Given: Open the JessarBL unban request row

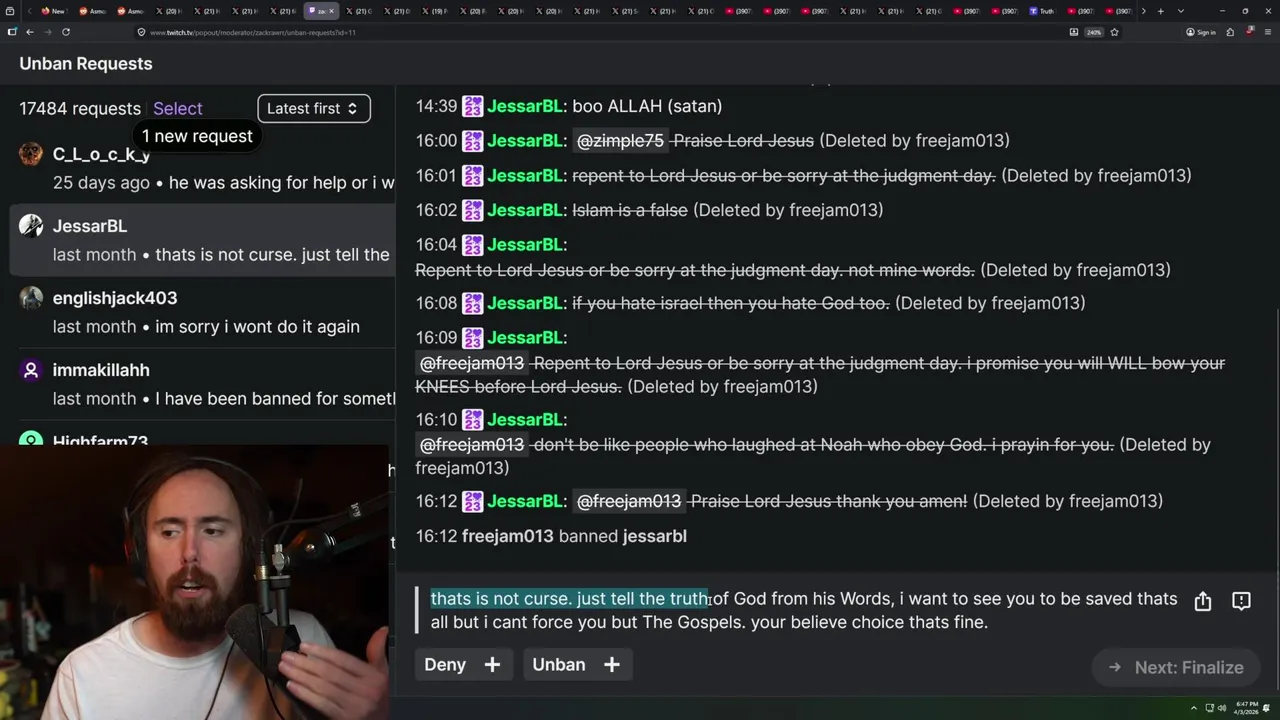Looking at the screenshot, I should pyautogui.click(x=203, y=240).
